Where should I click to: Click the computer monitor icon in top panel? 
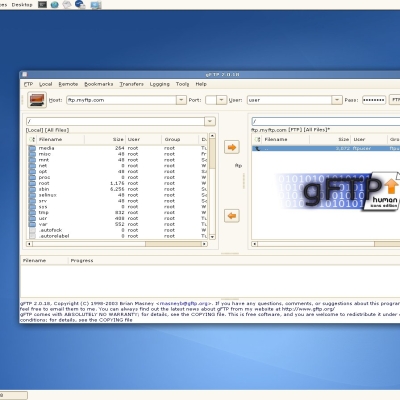pyautogui.click(x=96, y=5)
